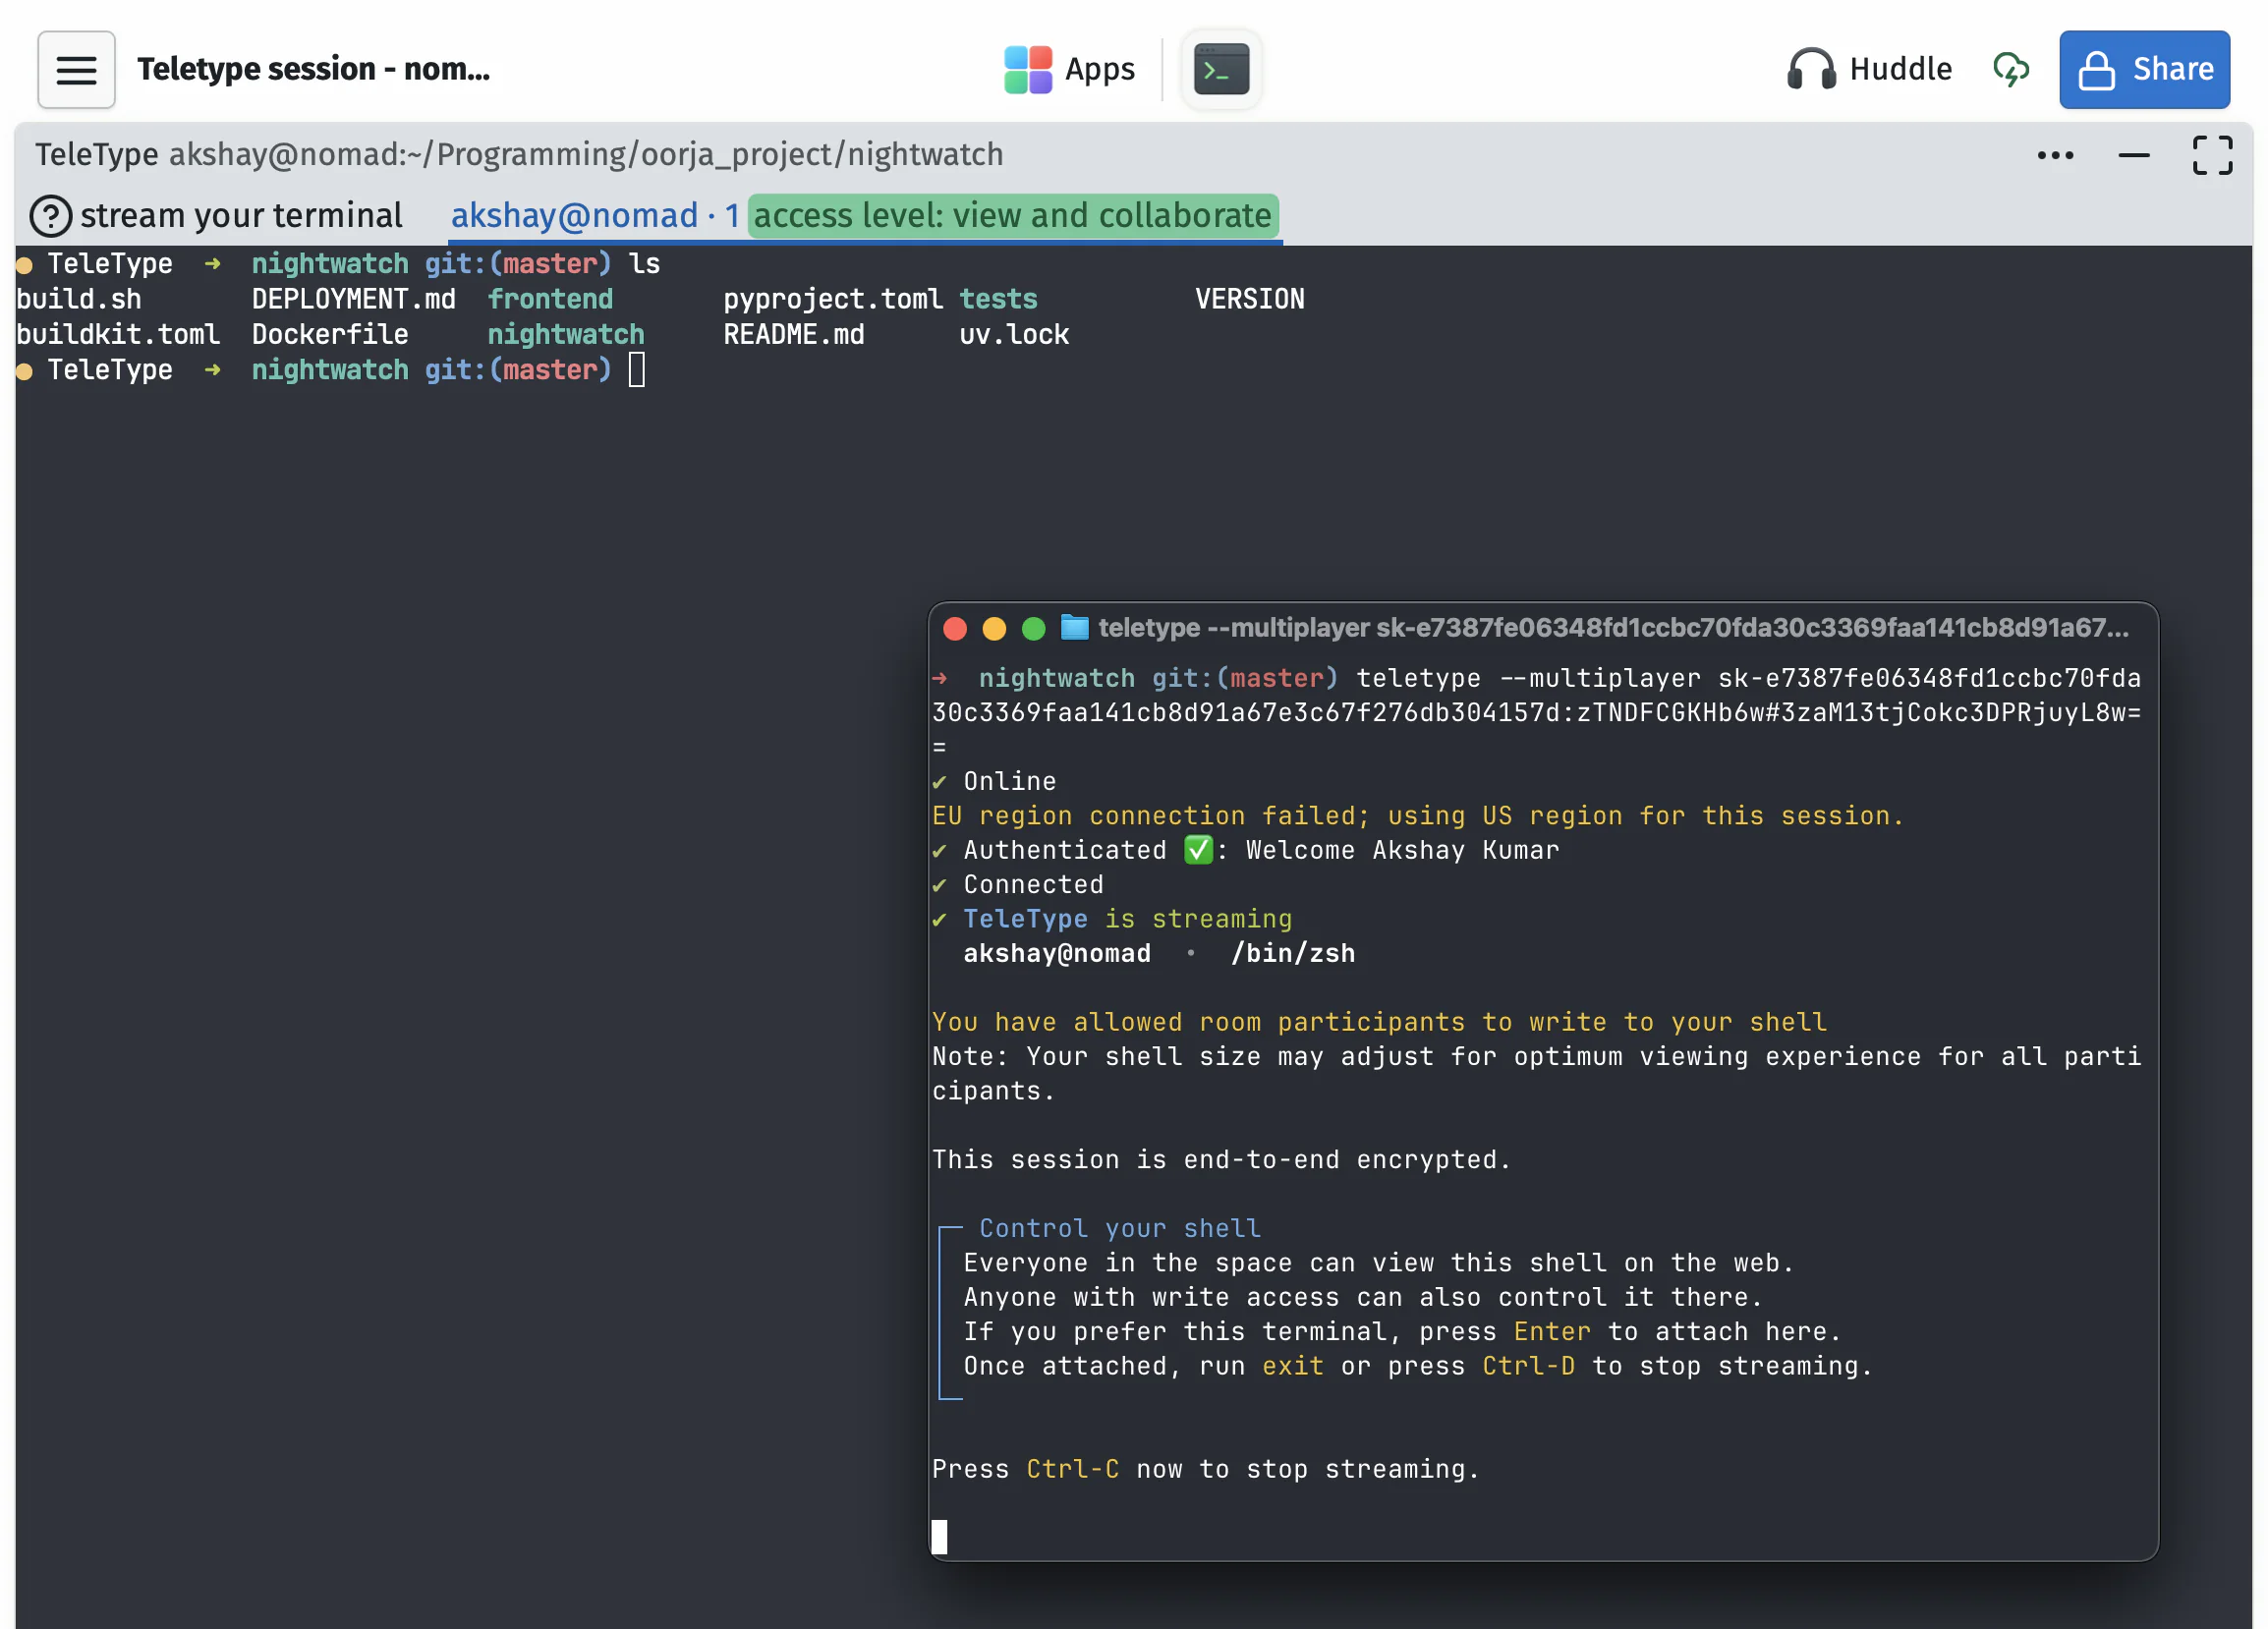Click 'uv.lock' in the ls output
Viewport: 2268px width, 1629px height.
pyautogui.click(x=1013, y=334)
